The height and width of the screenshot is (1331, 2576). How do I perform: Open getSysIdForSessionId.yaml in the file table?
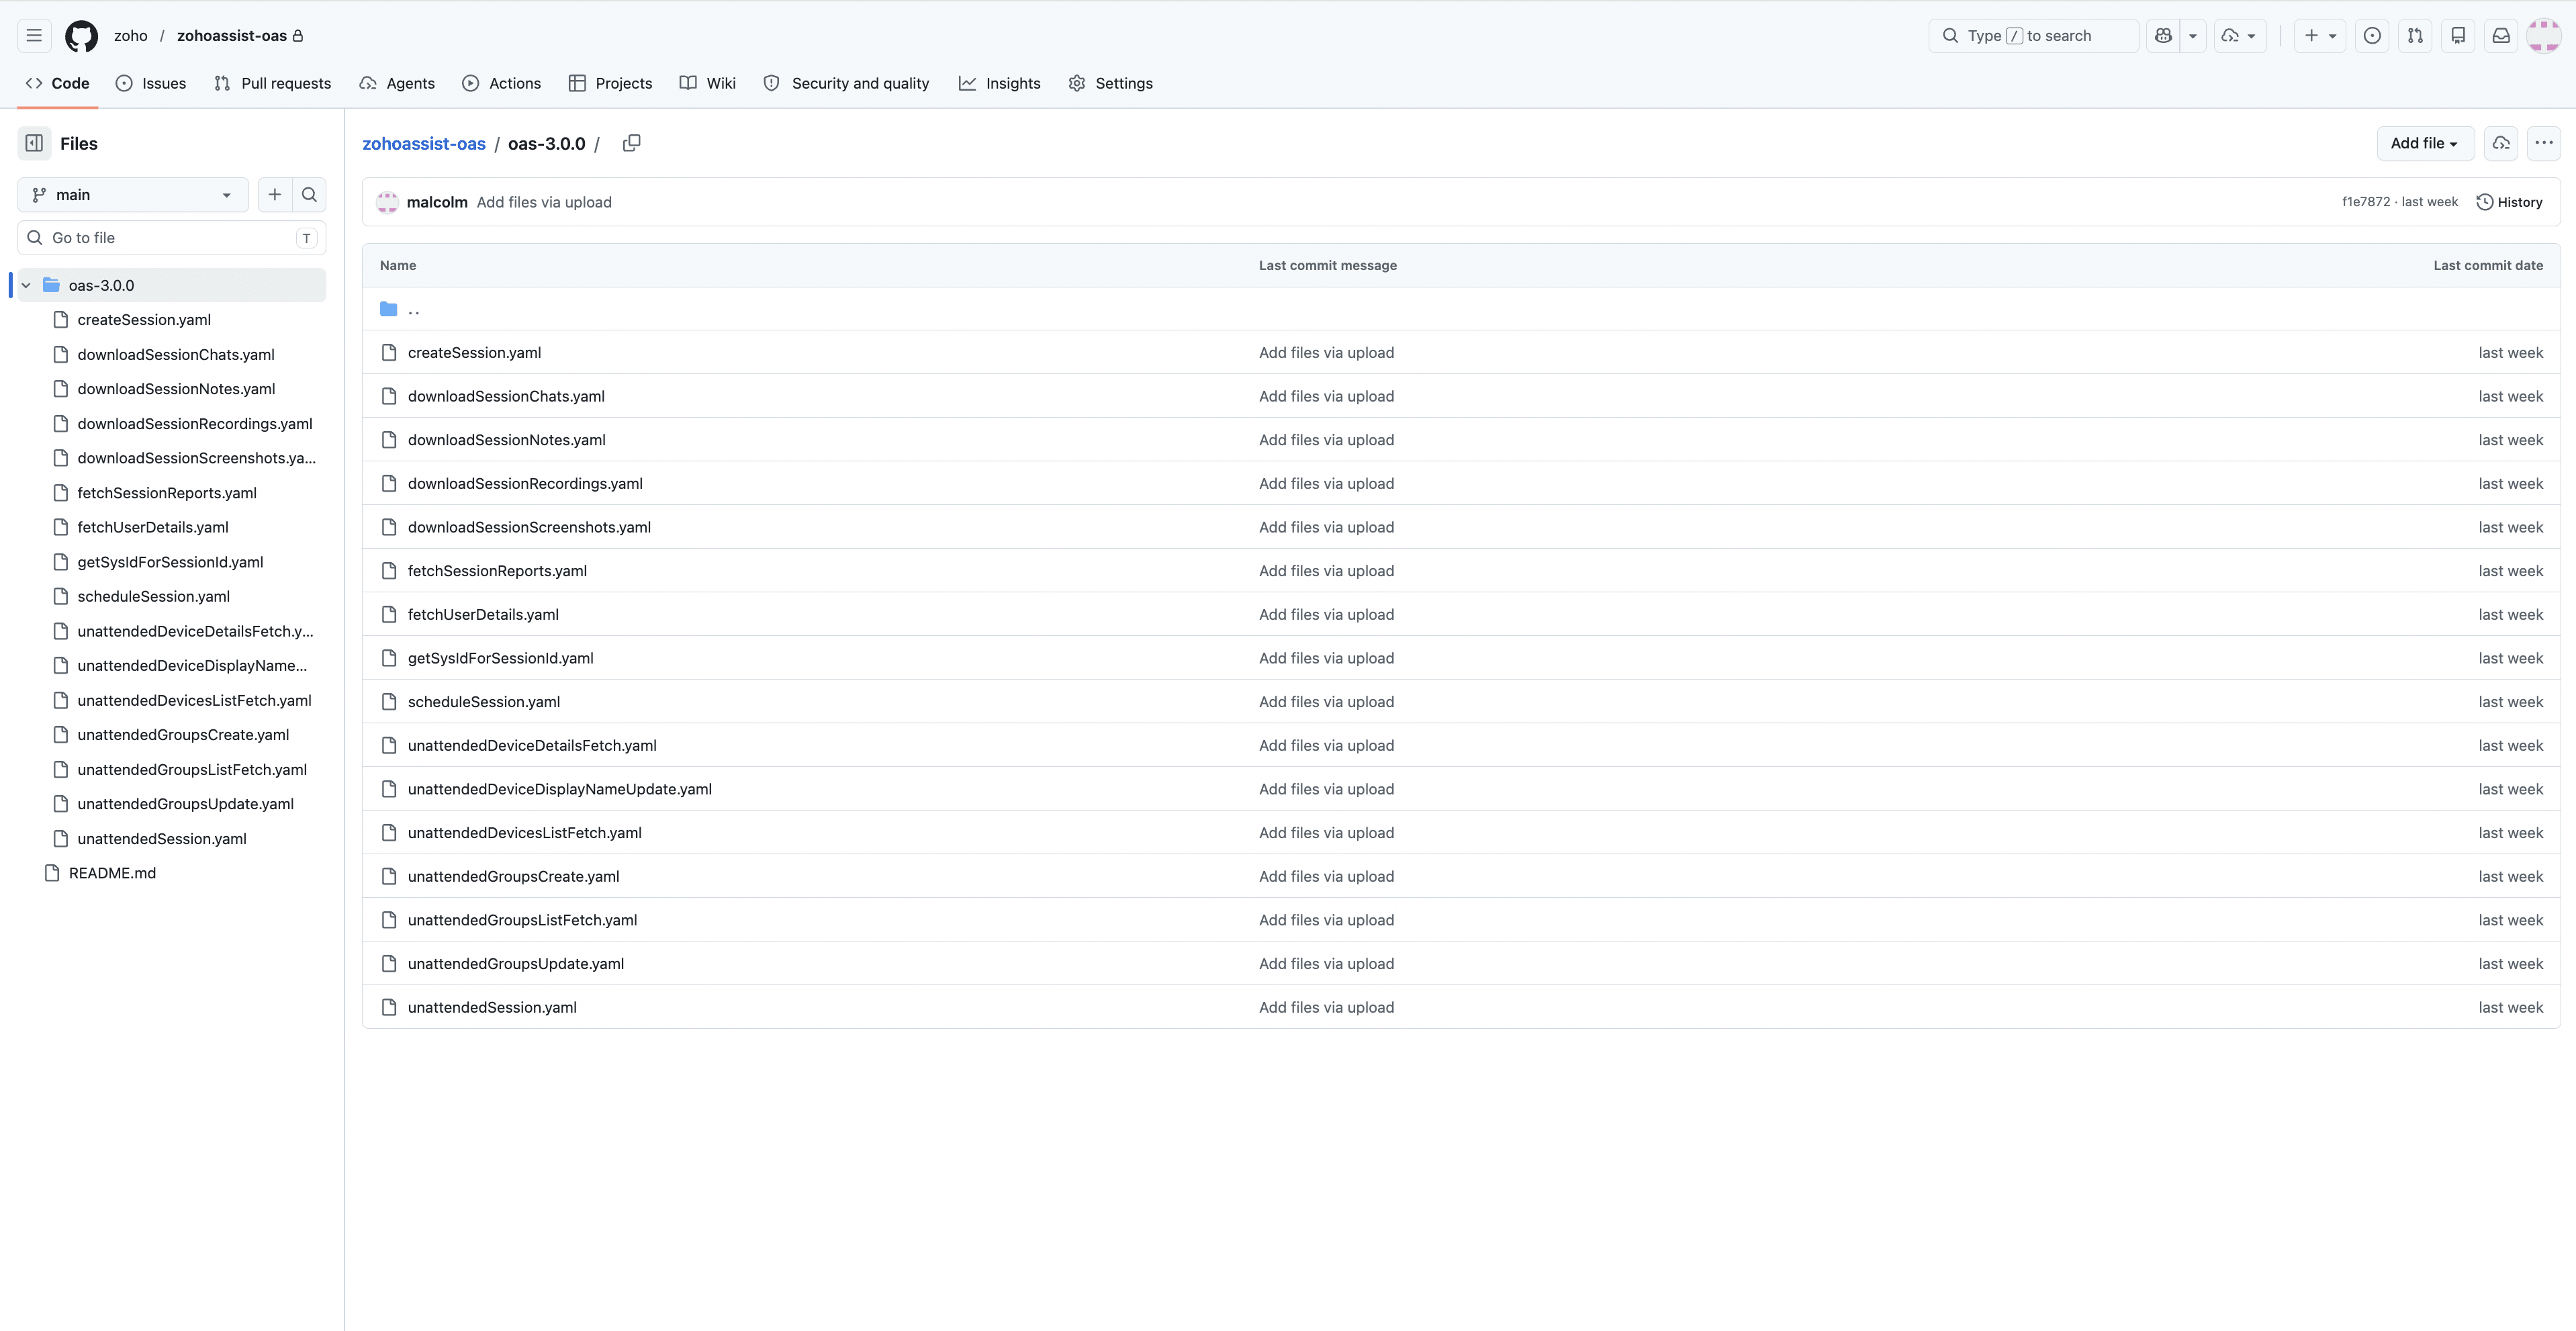[500, 659]
